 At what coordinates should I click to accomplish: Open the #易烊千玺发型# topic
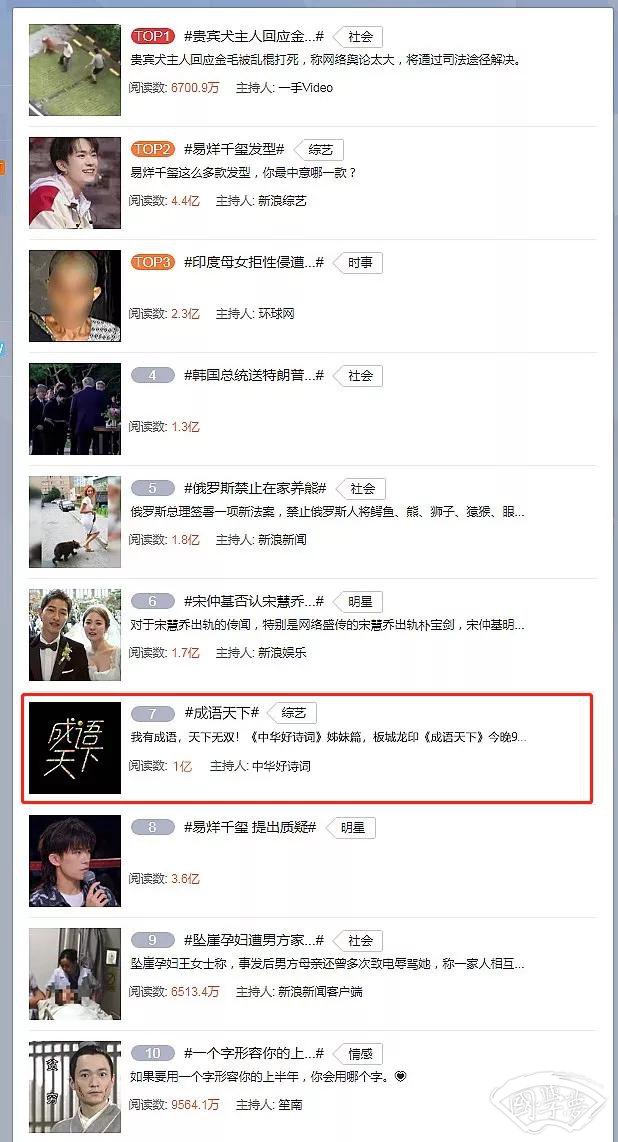[x=234, y=149]
